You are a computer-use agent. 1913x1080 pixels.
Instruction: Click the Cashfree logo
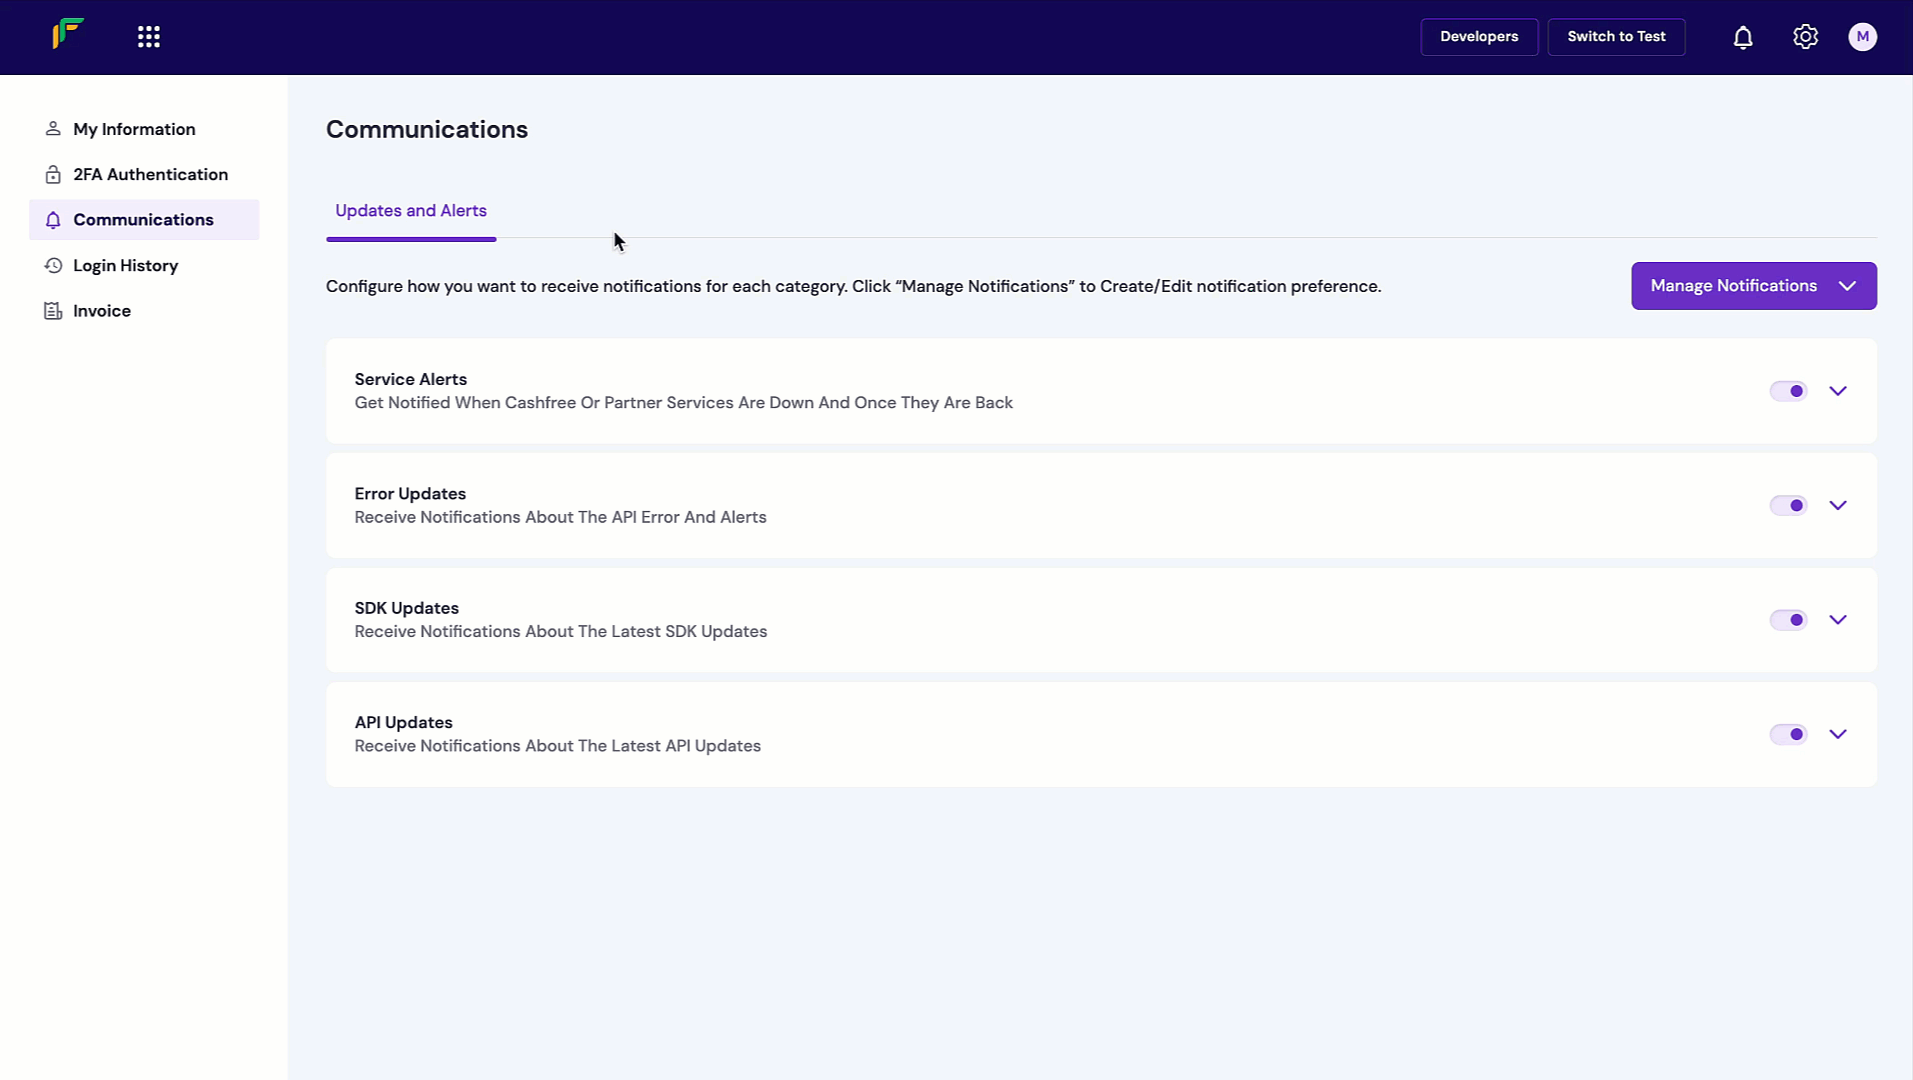[x=67, y=34]
